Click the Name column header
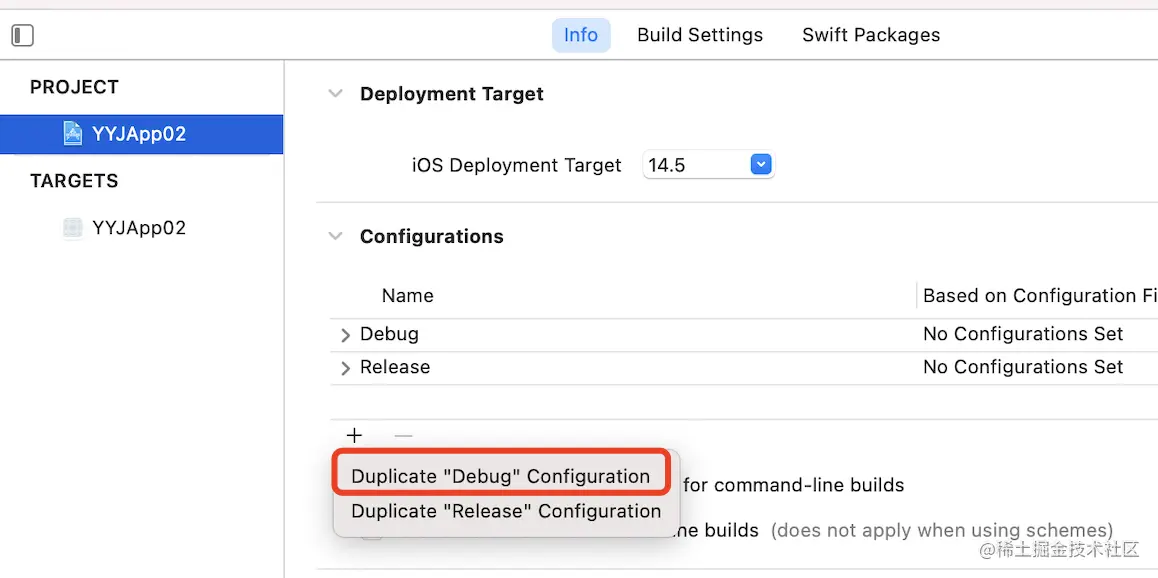This screenshot has height=578, width=1158. (x=408, y=296)
